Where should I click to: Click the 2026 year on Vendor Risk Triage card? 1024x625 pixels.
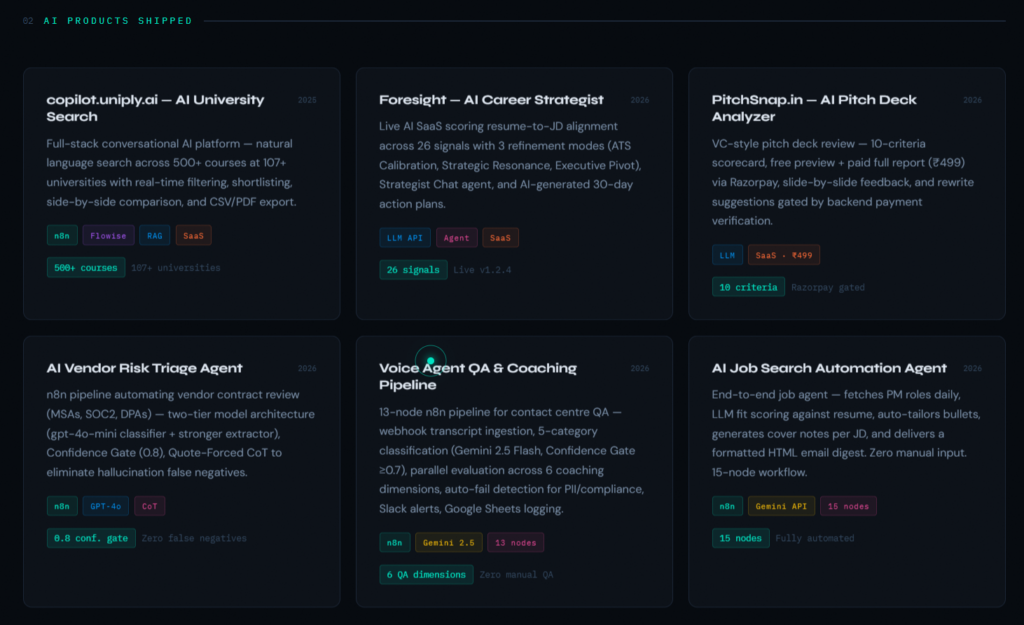307,368
